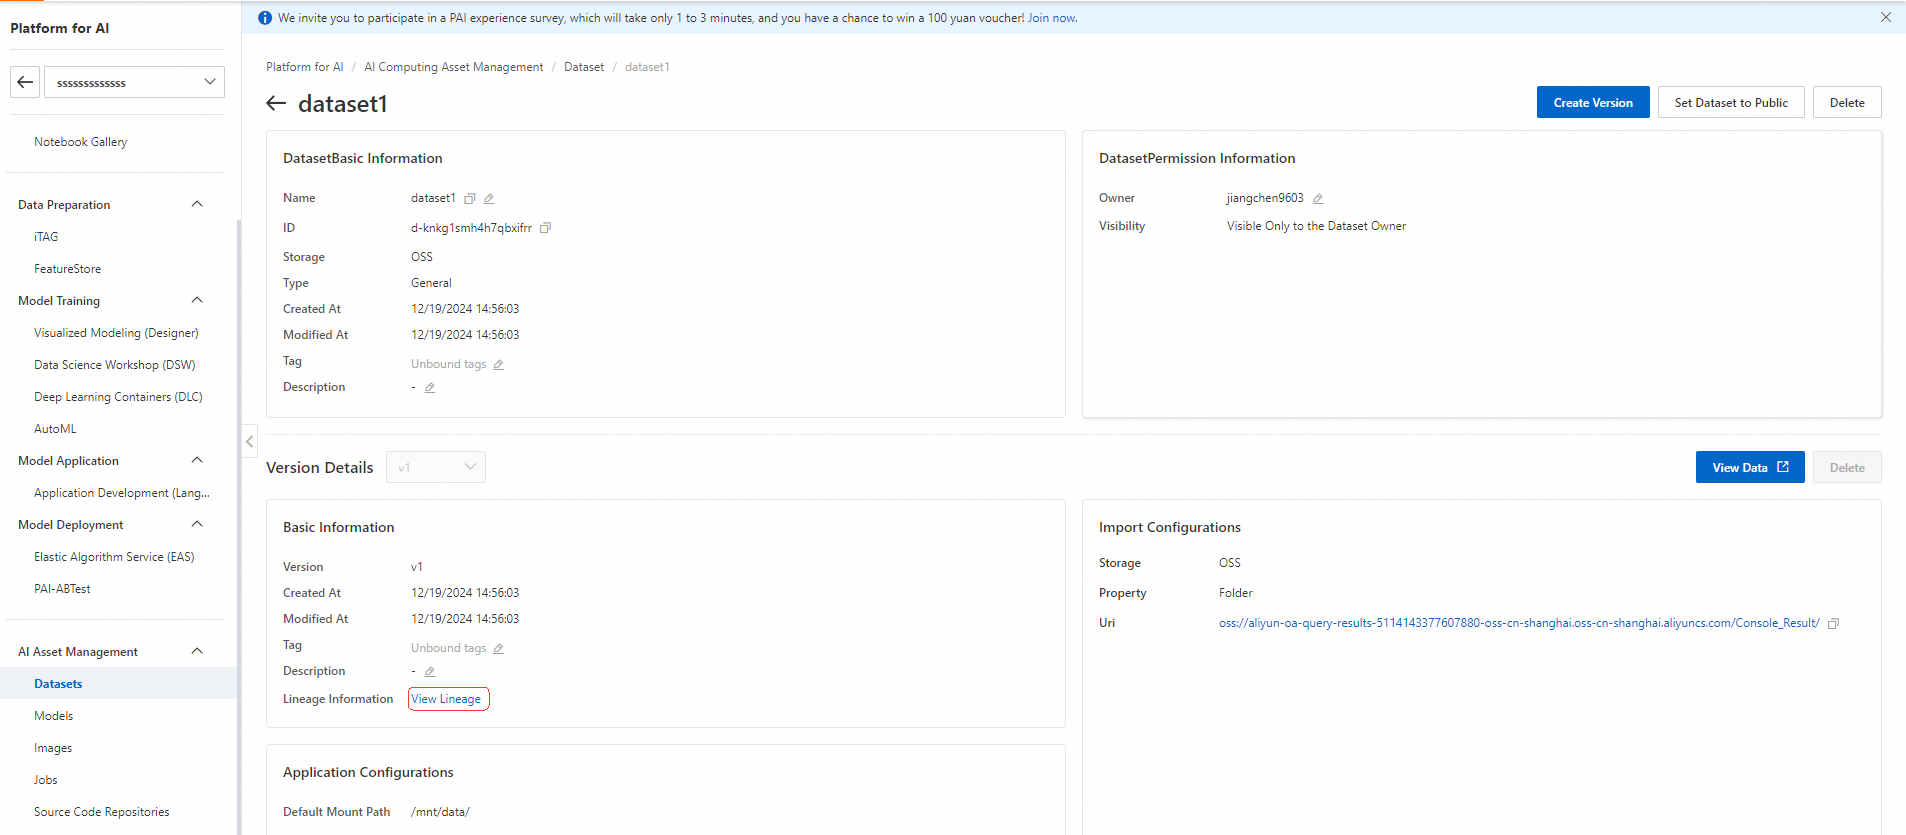Click the sidebar vertical scrollbar
This screenshot has height=835, width=1906.
click(x=238, y=527)
